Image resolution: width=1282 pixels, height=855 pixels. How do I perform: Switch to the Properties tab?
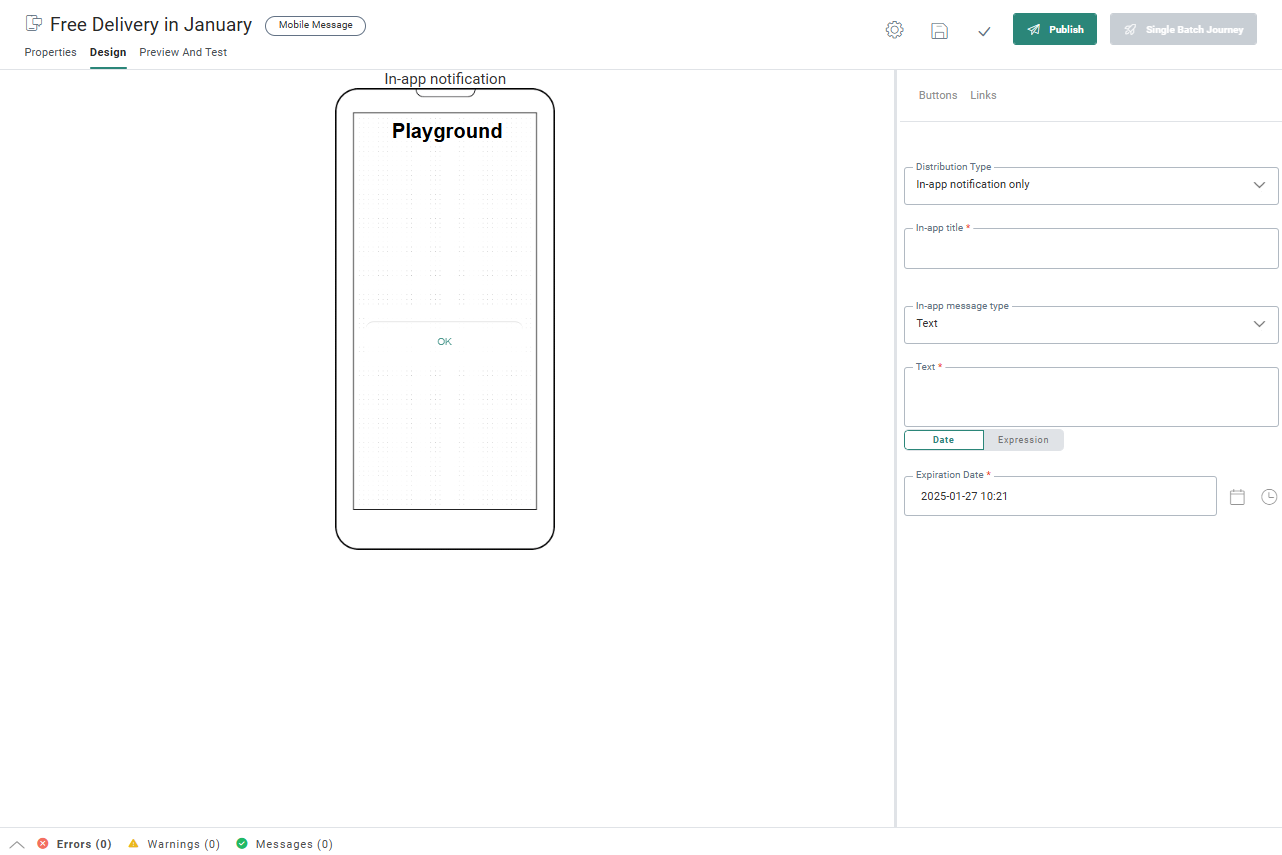click(x=50, y=52)
